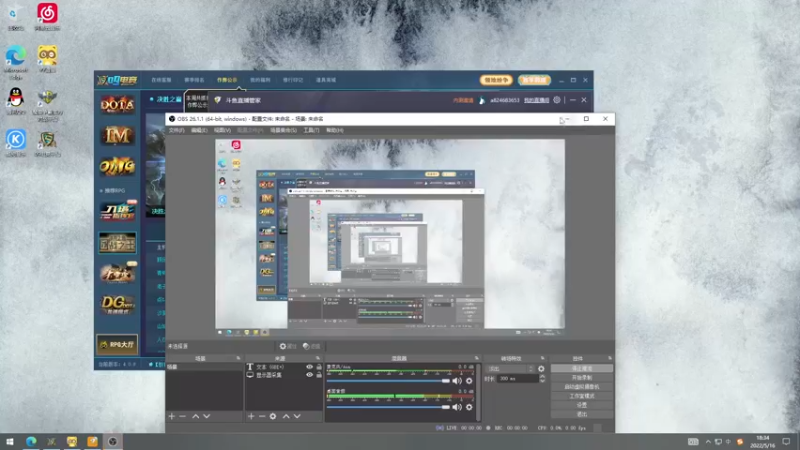Switch to 在线客服 tab in 09 platform
Image resolution: width=800 pixels, height=450 pixels.
pyautogui.click(x=161, y=80)
